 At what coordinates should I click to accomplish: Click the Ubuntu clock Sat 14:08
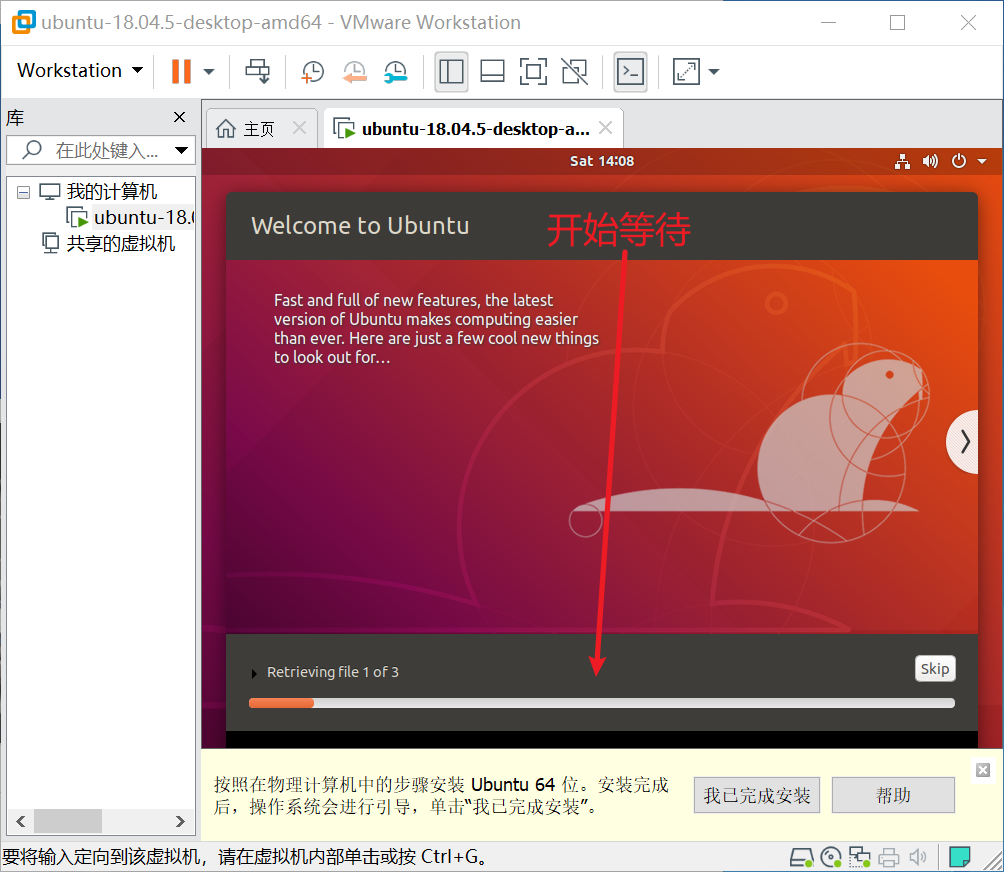pos(602,161)
